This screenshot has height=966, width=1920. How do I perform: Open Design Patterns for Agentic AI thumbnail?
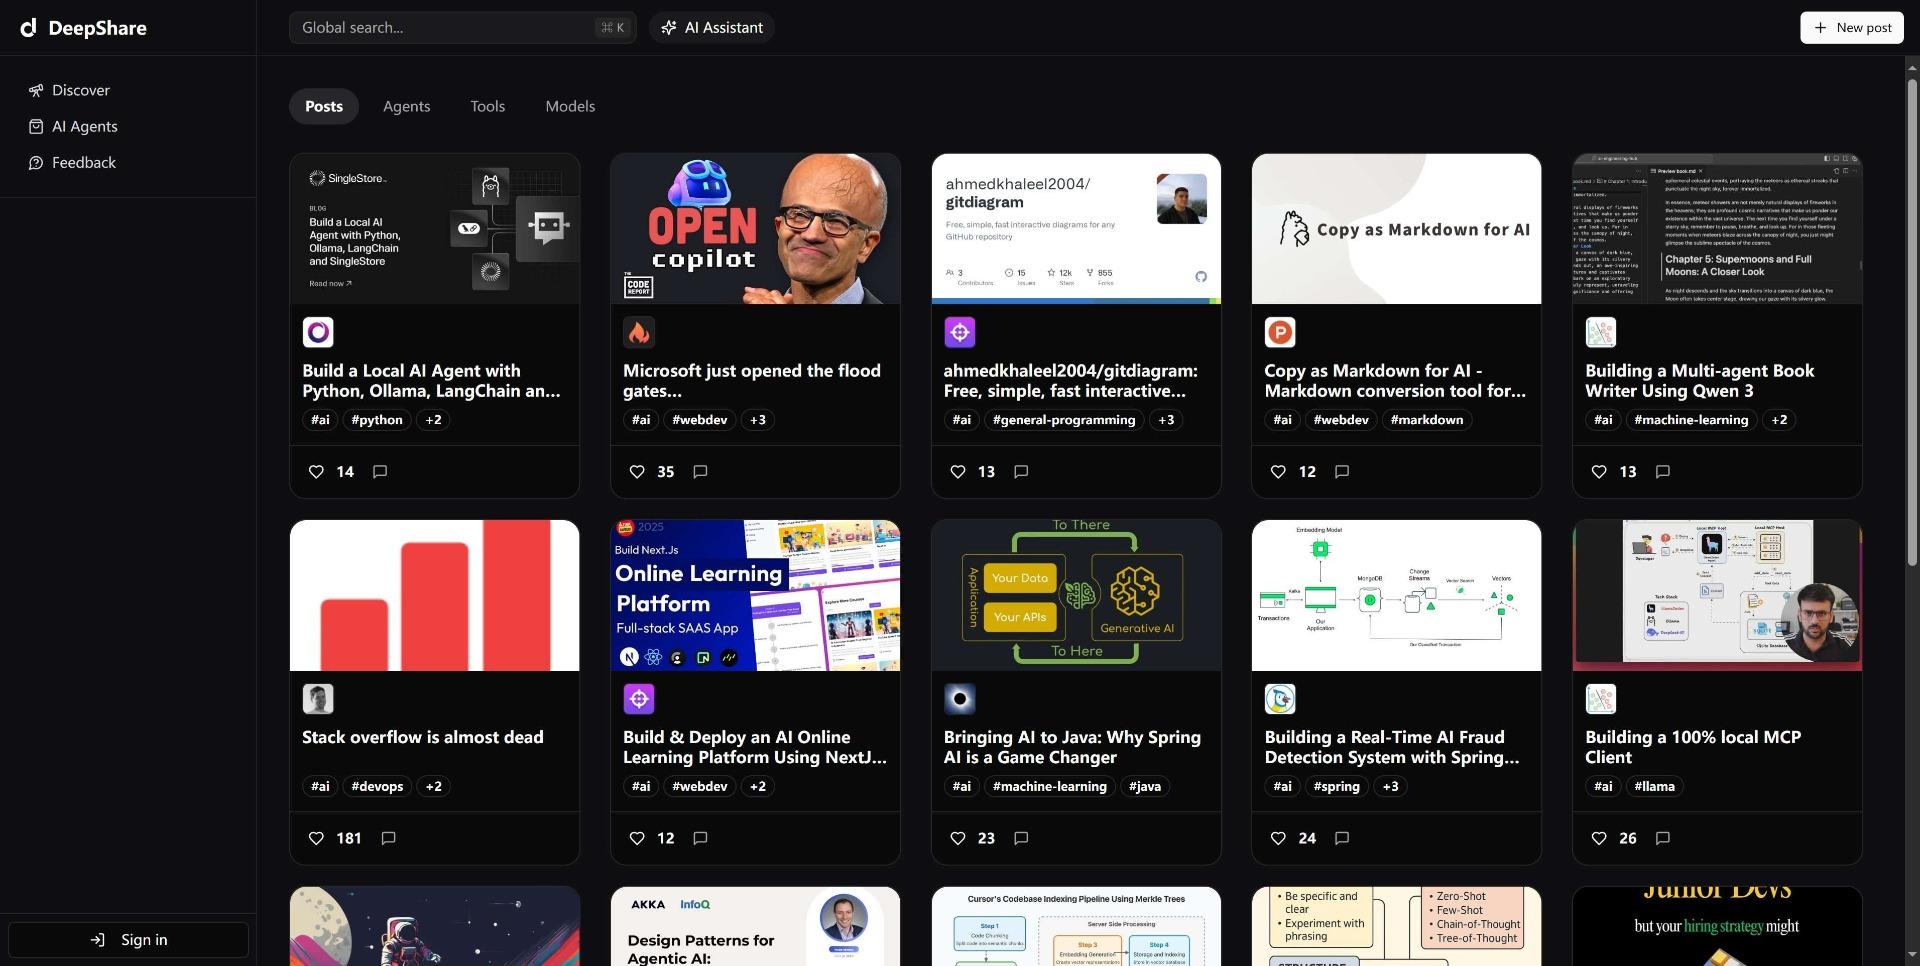[x=755, y=926]
